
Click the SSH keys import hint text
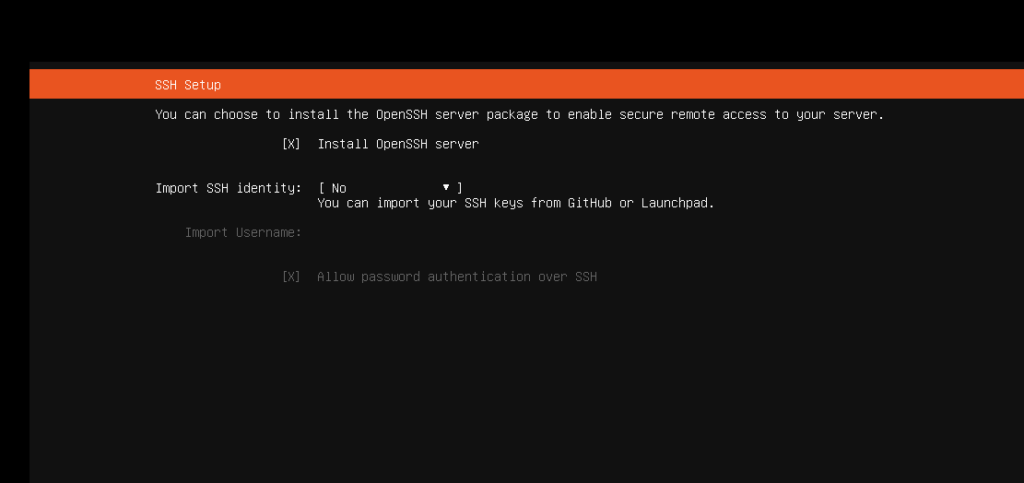(516, 203)
